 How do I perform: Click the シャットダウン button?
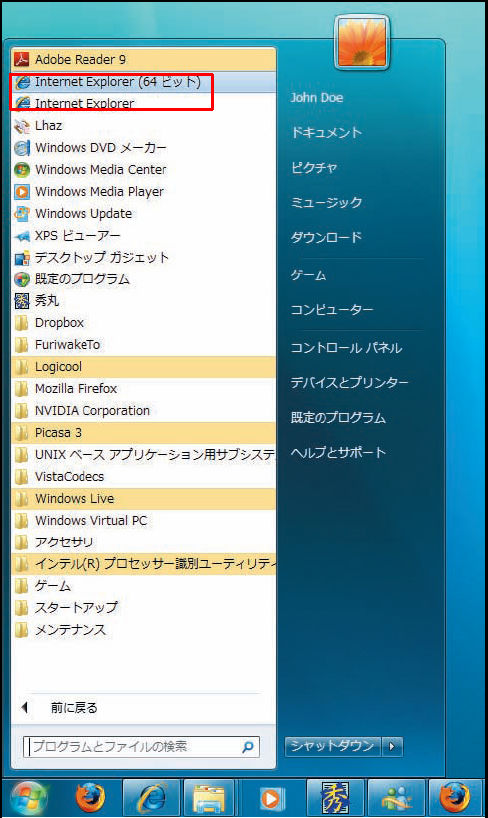333,747
